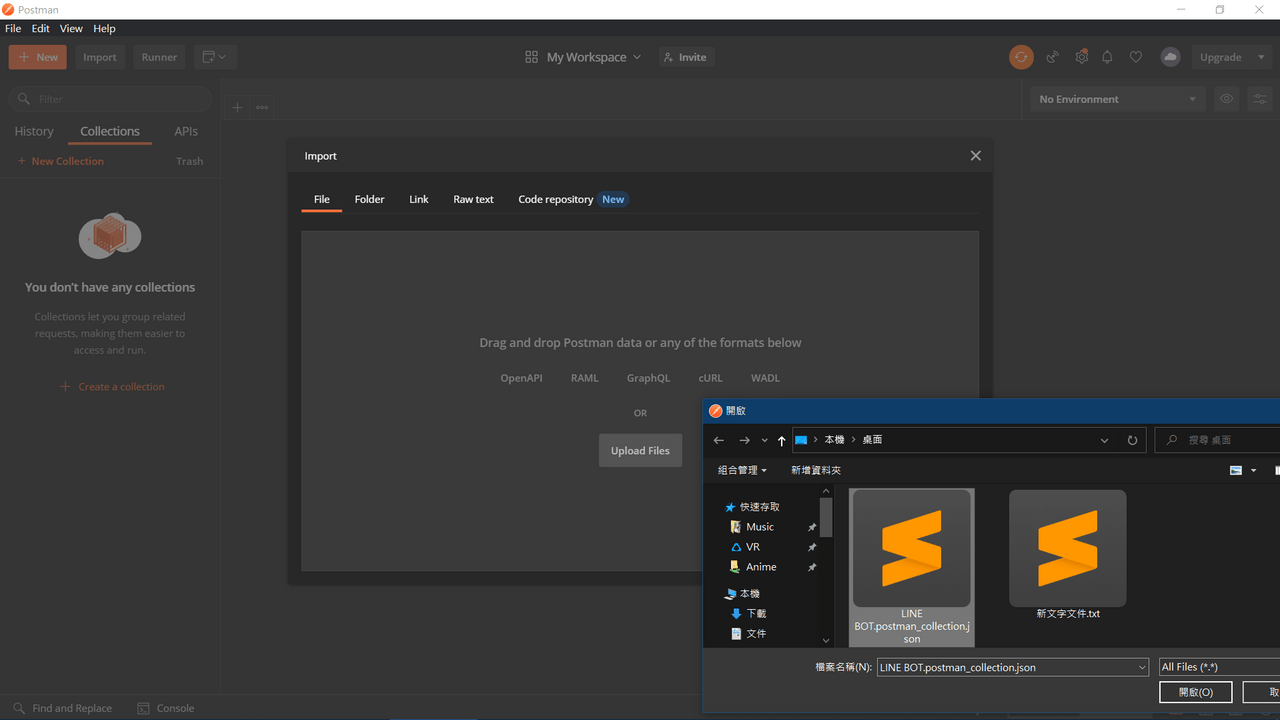Switch to the APIs tab
This screenshot has width=1280, height=720.
(186, 131)
